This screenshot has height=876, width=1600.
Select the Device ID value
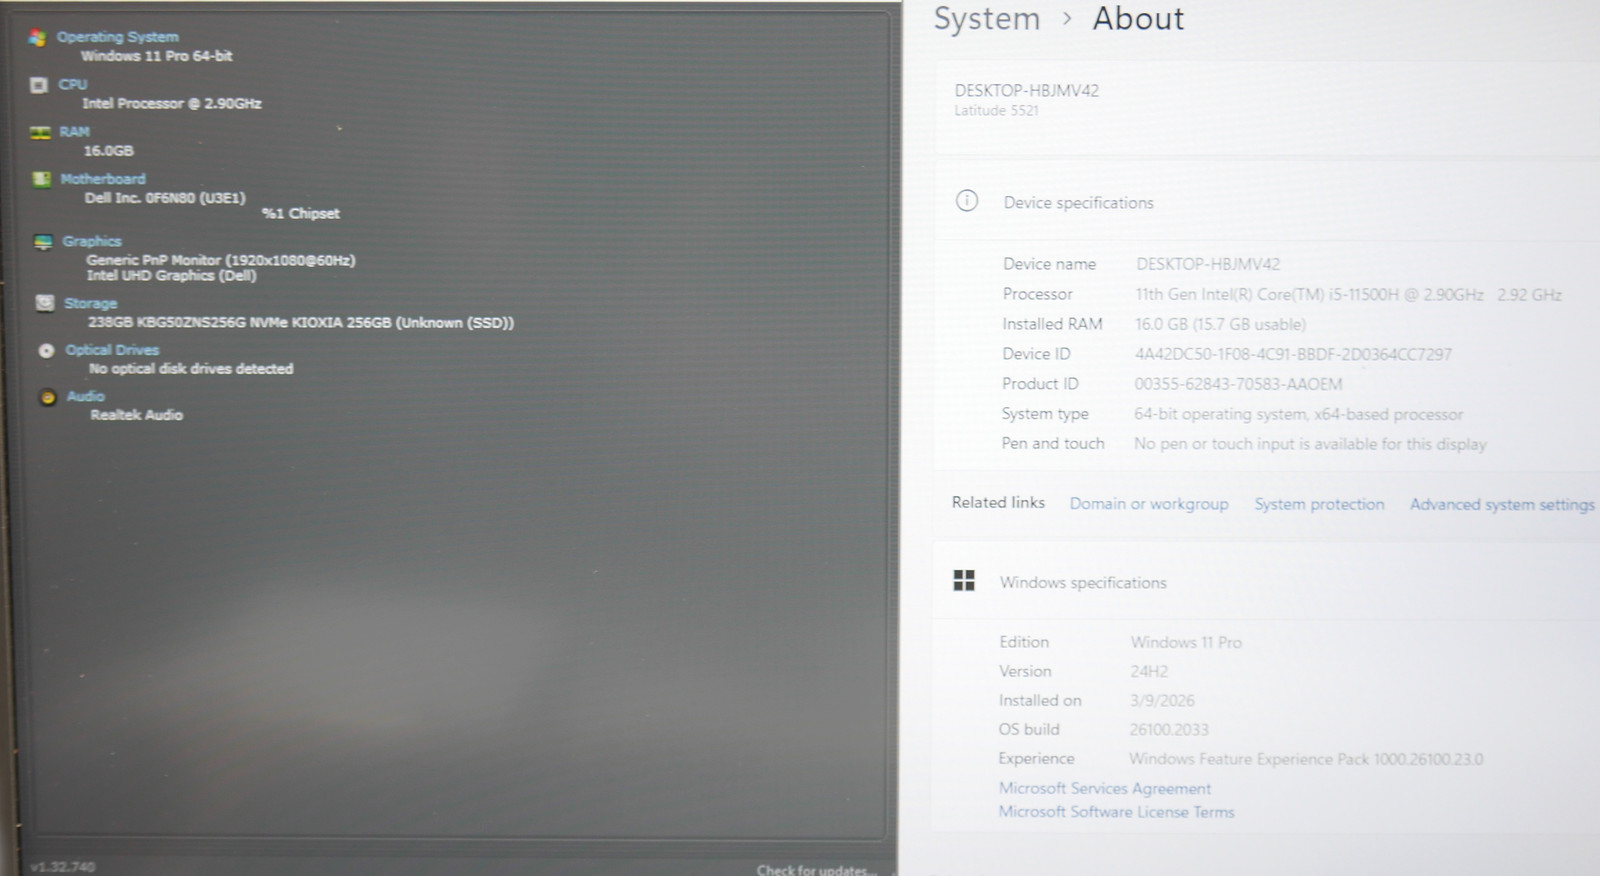pos(1293,354)
